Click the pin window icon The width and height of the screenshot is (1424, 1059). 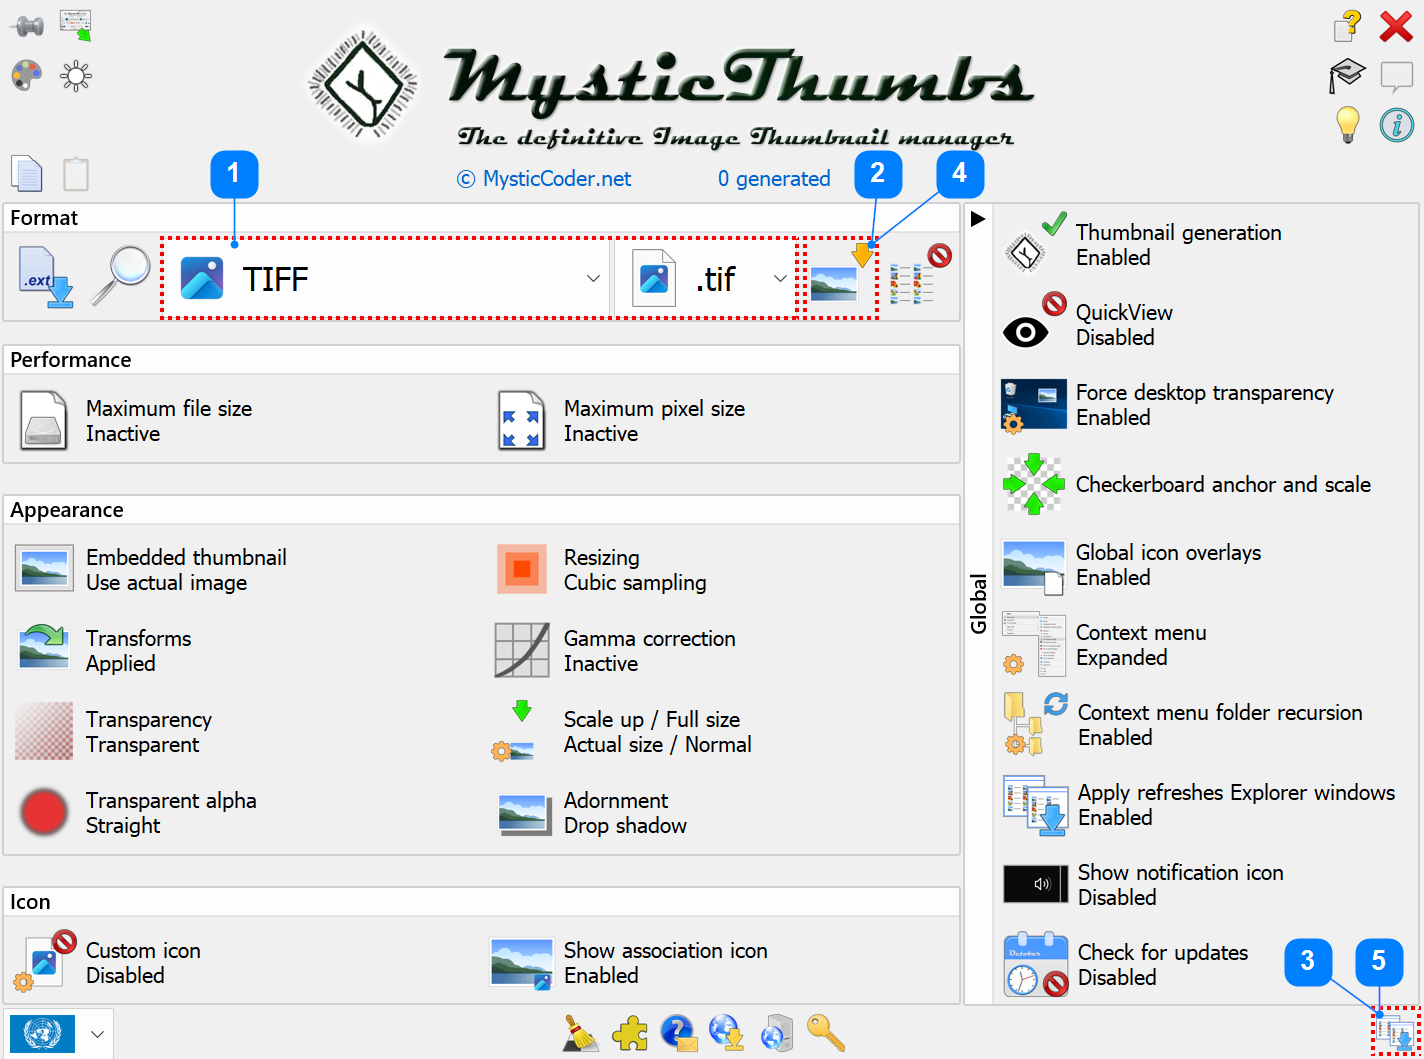tap(27, 25)
